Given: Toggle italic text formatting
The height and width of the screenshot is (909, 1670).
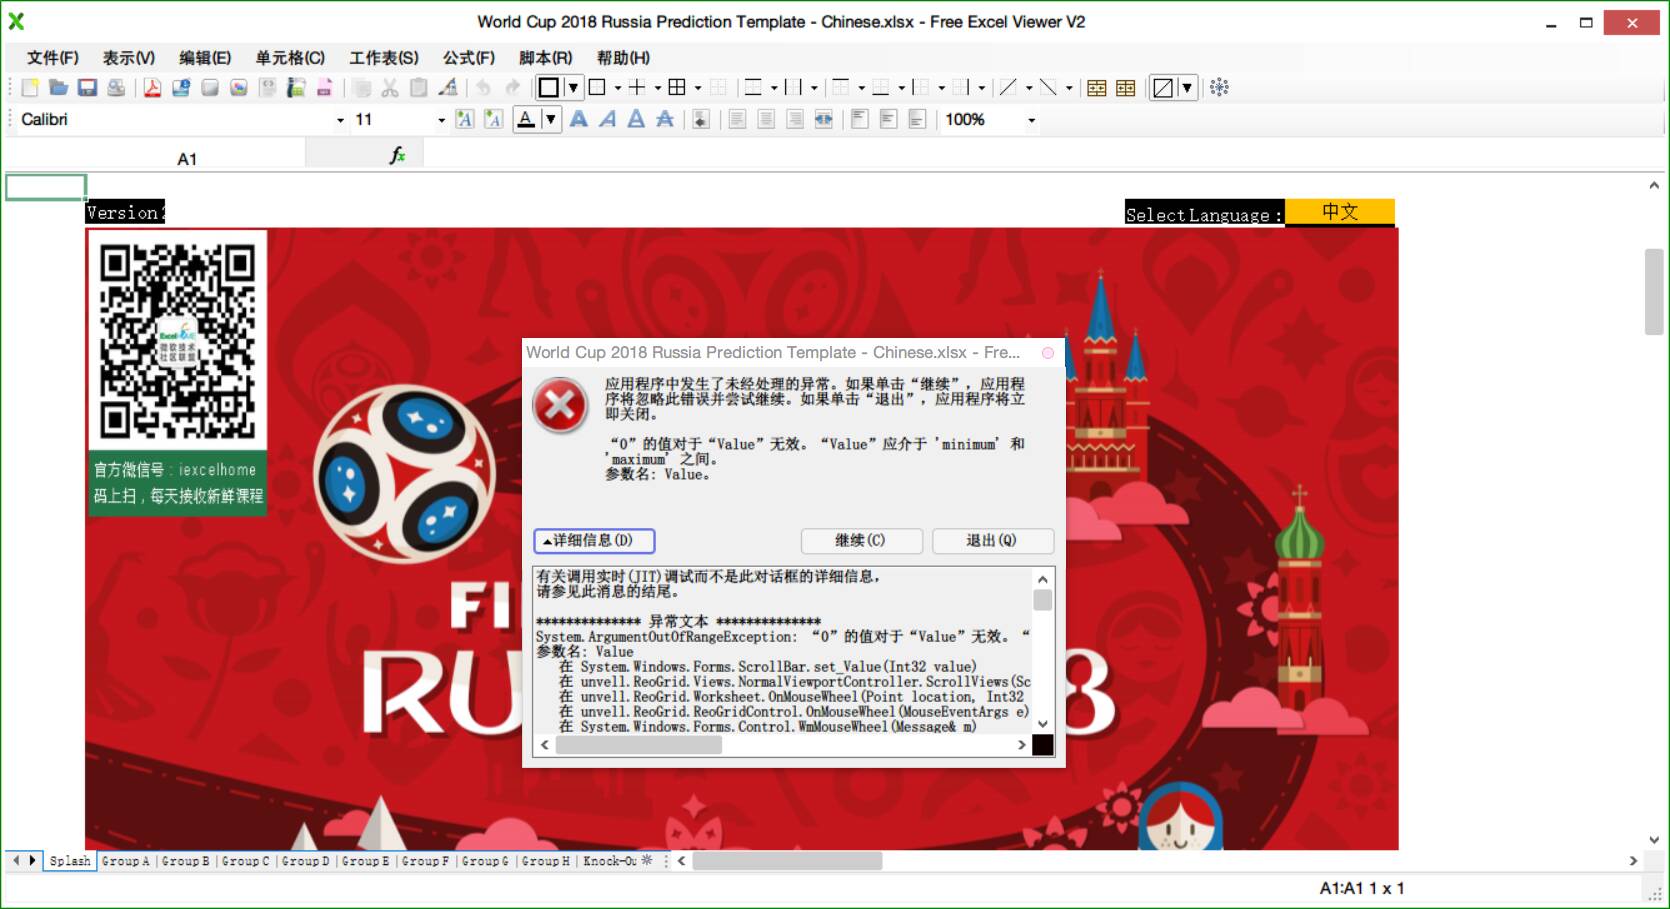Looking at the screenshot, I should 608,120.
